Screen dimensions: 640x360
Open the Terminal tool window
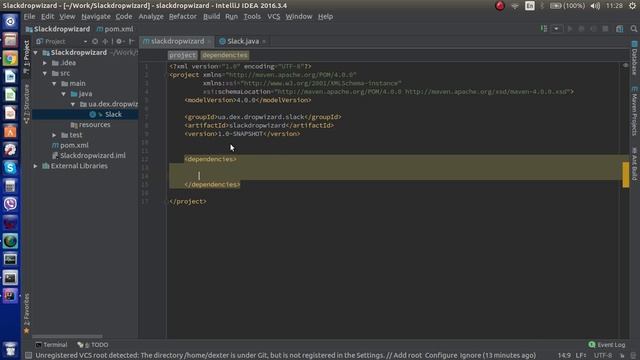(51, 345)
